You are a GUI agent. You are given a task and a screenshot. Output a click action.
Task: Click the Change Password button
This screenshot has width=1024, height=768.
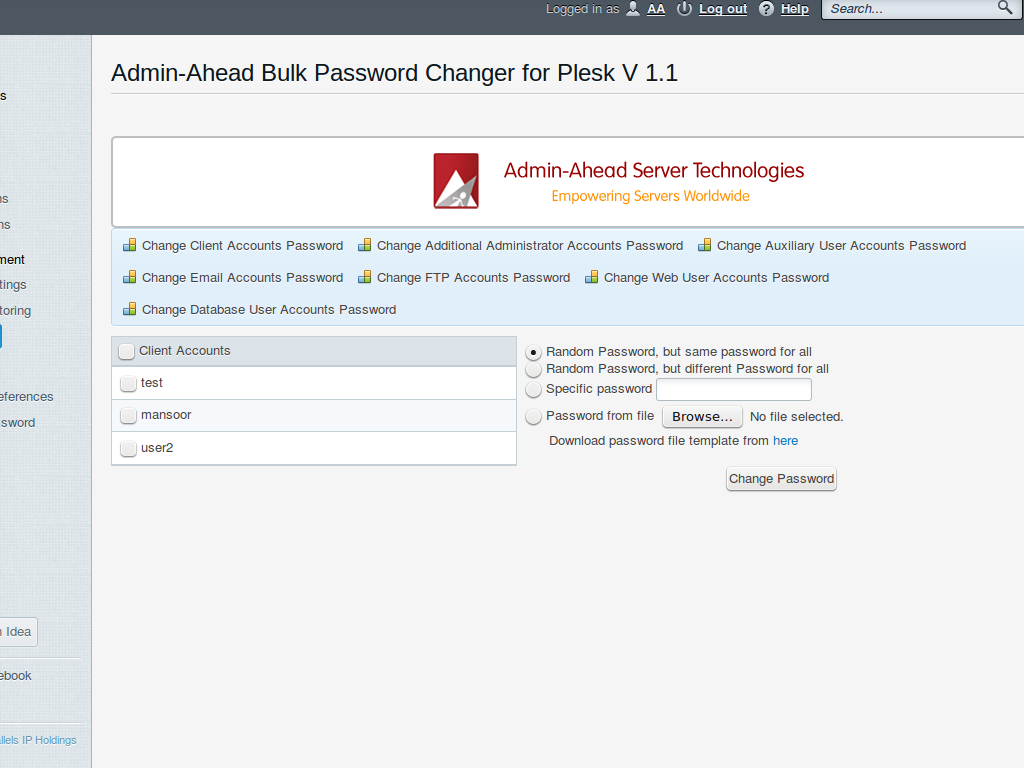(x=781, y=479)
